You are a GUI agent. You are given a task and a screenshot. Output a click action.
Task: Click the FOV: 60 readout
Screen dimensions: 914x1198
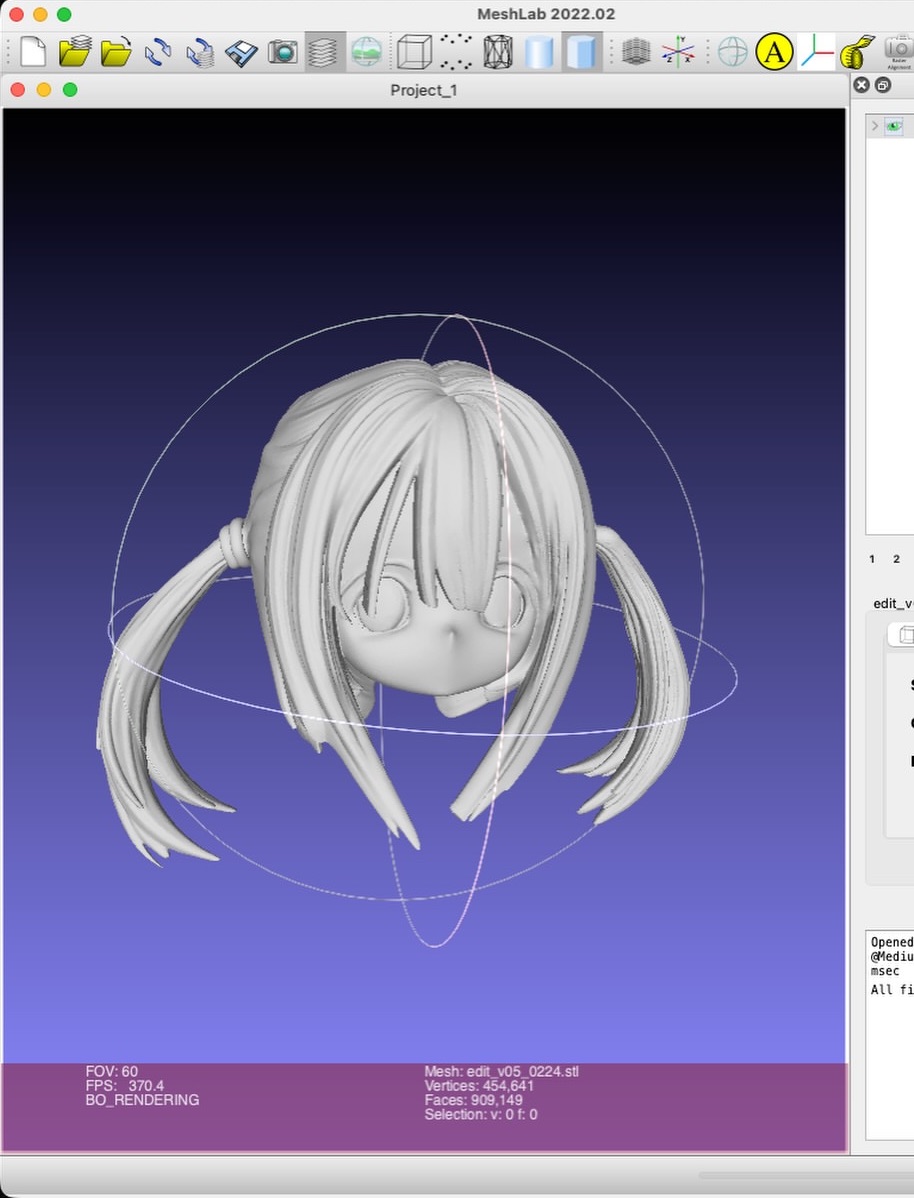(112, 1071)
